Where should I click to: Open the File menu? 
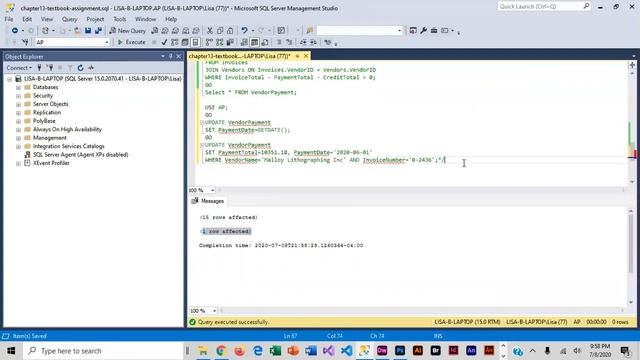pos(9,19)
